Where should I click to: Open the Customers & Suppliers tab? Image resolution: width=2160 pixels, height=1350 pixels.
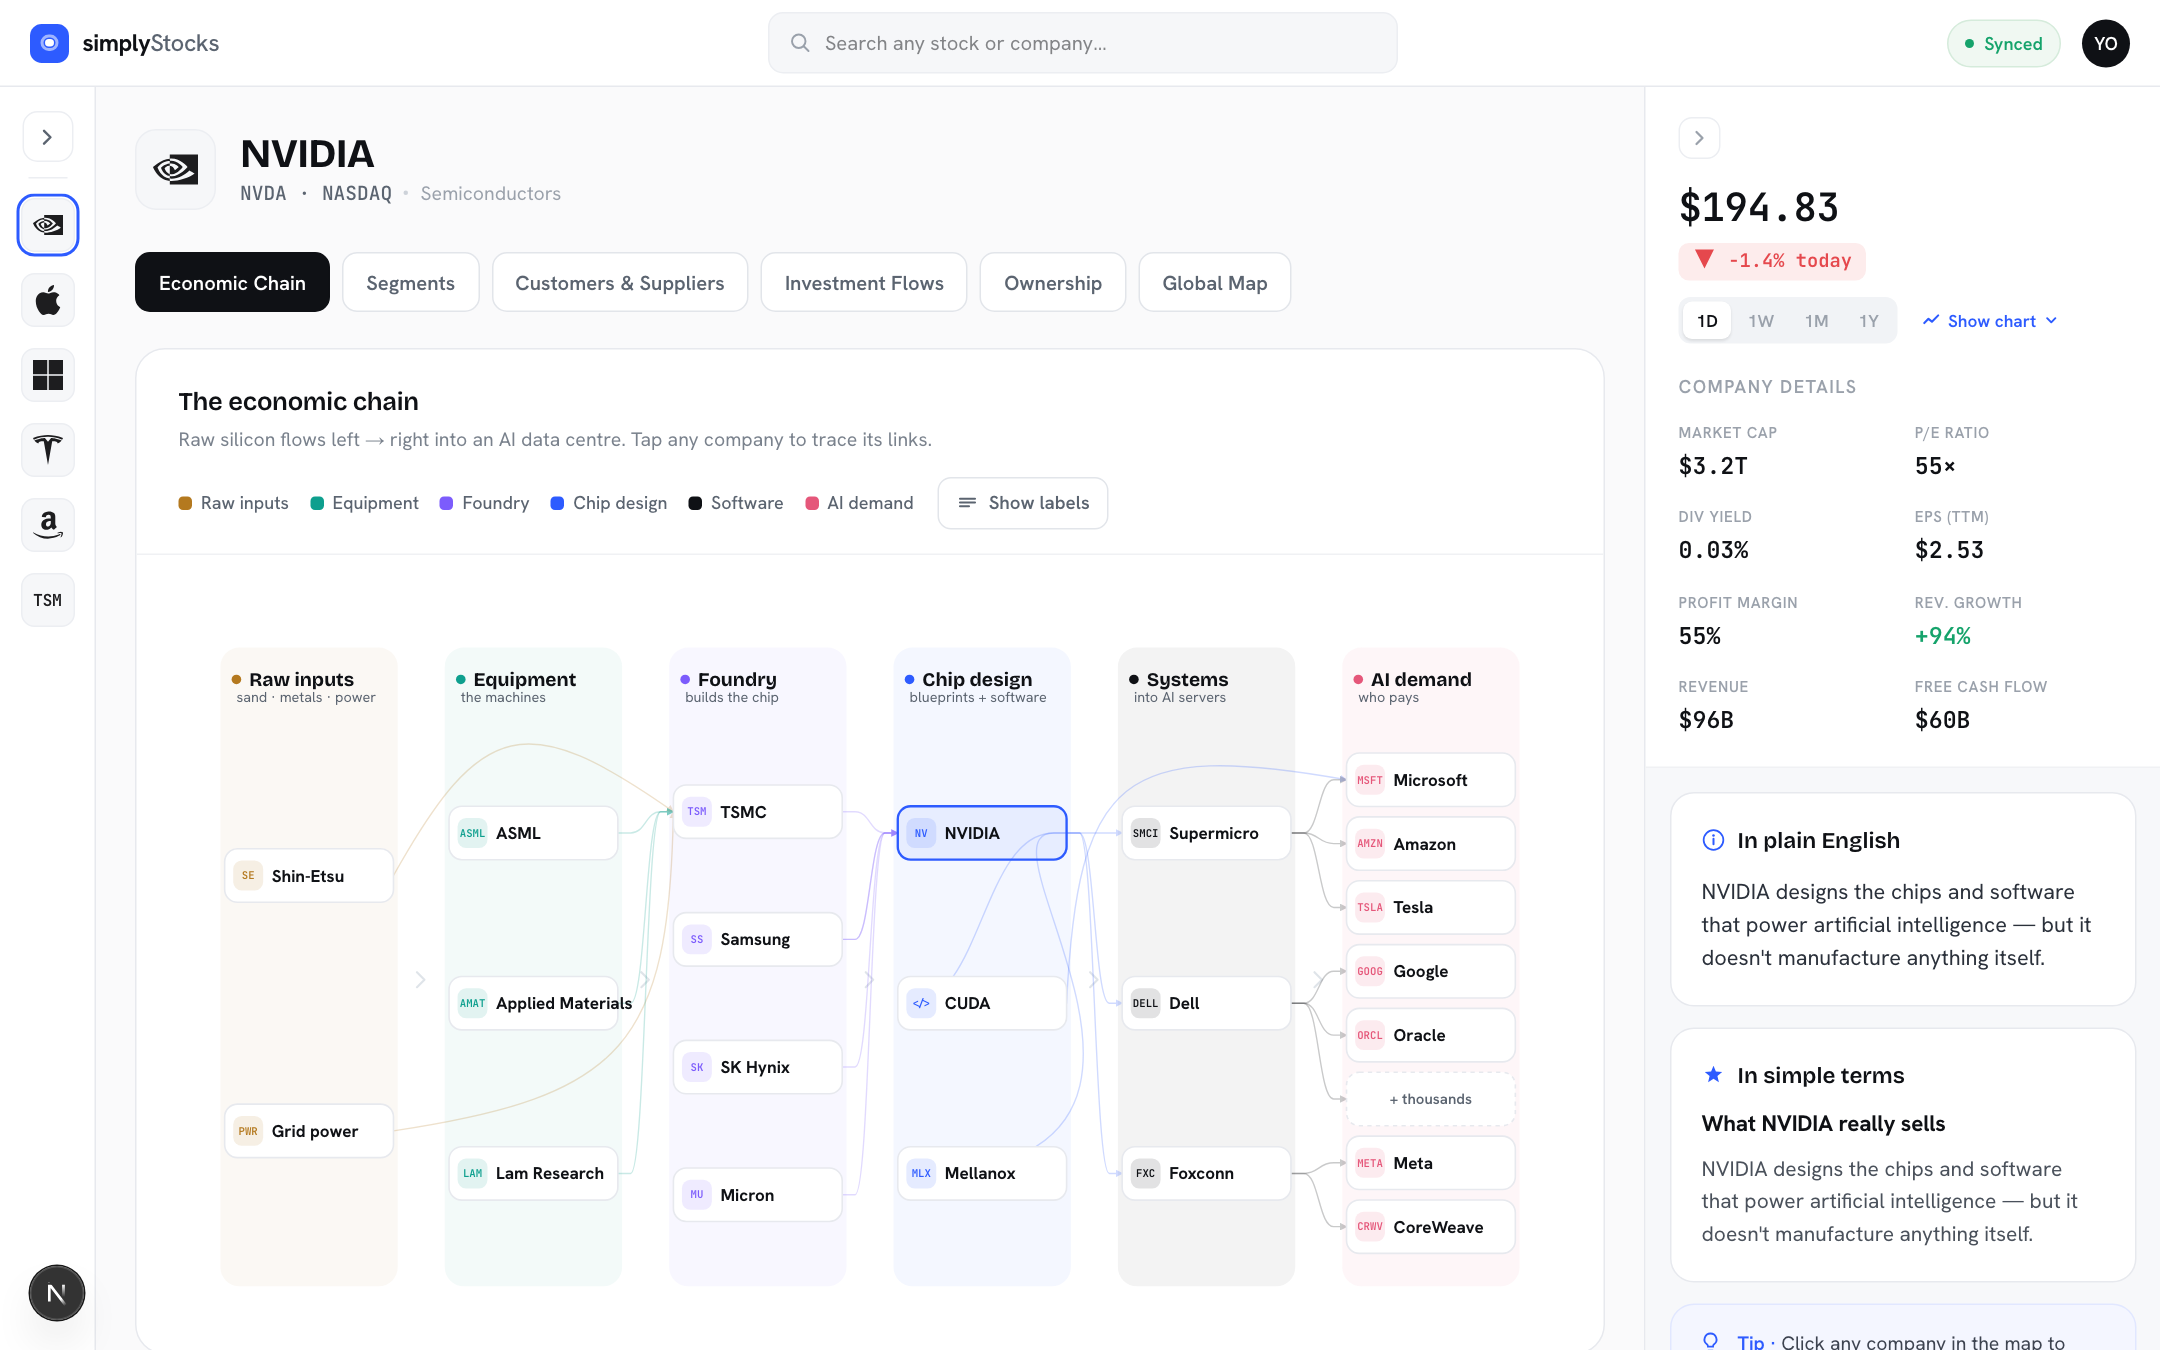619,283
